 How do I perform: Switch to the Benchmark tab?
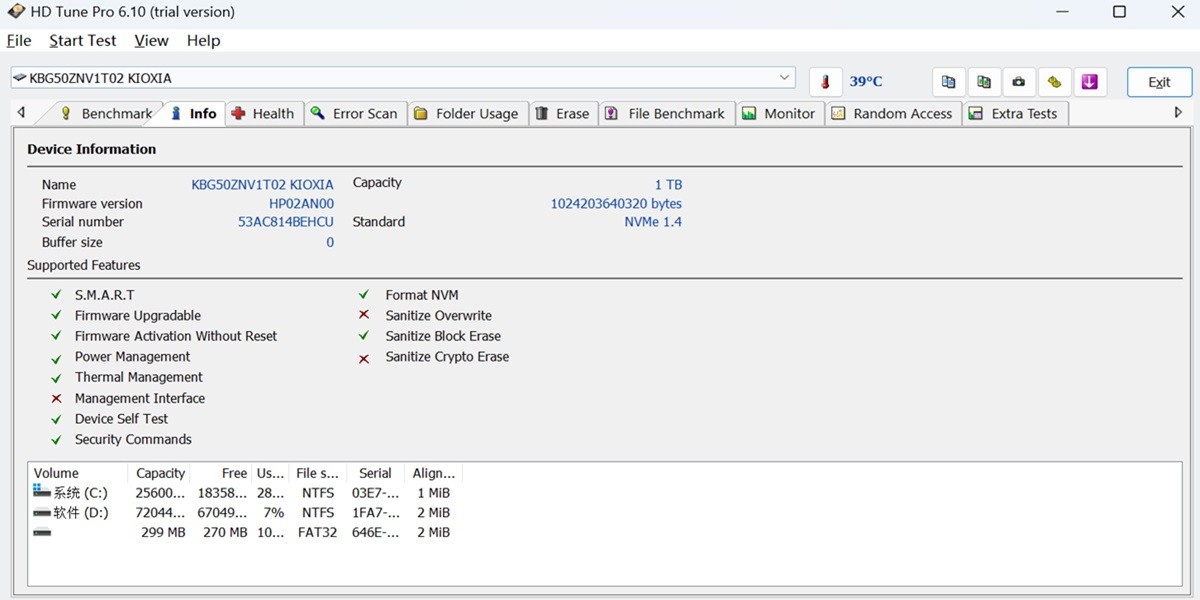[x=106, y=114]
